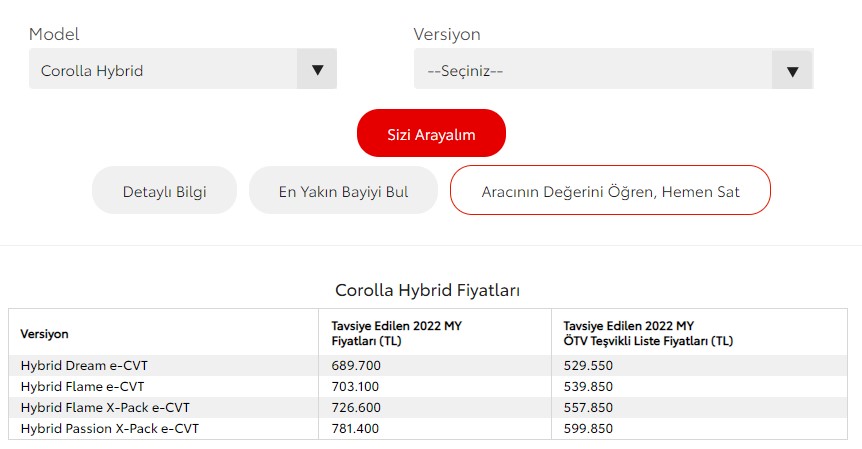
Task: Select Hybrid Passion X-Pack e-CVT row
Action: pyautogui.click(x=428, y=428)
